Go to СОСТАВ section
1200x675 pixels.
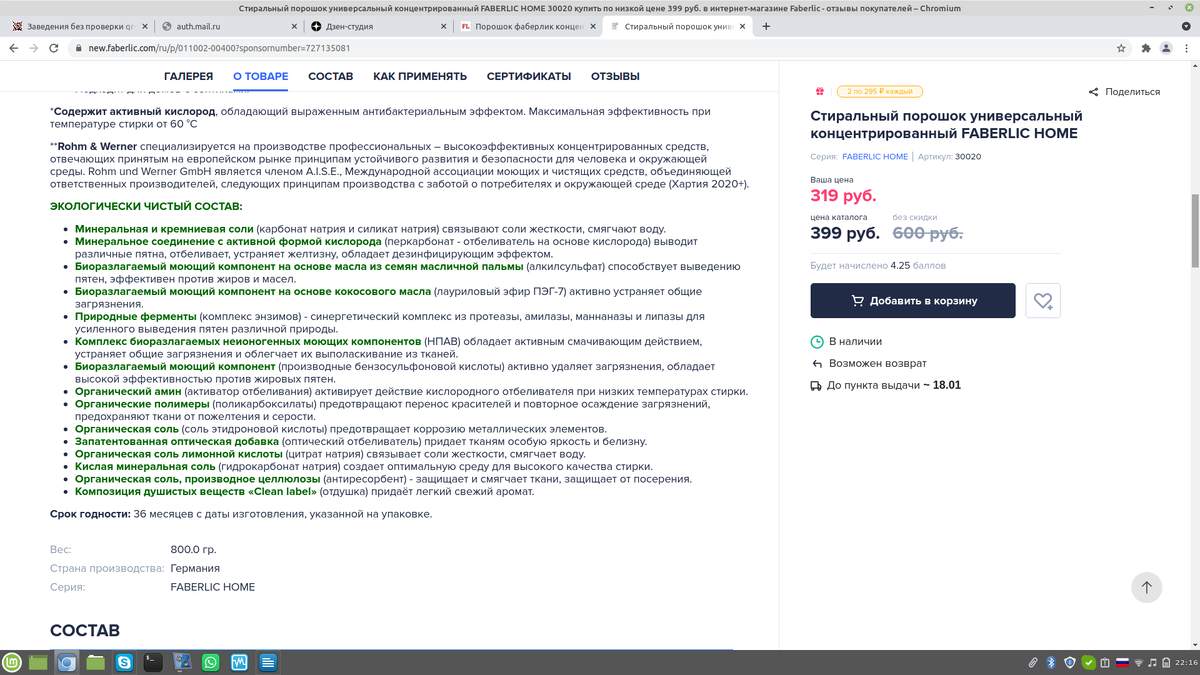click(330, 76)
